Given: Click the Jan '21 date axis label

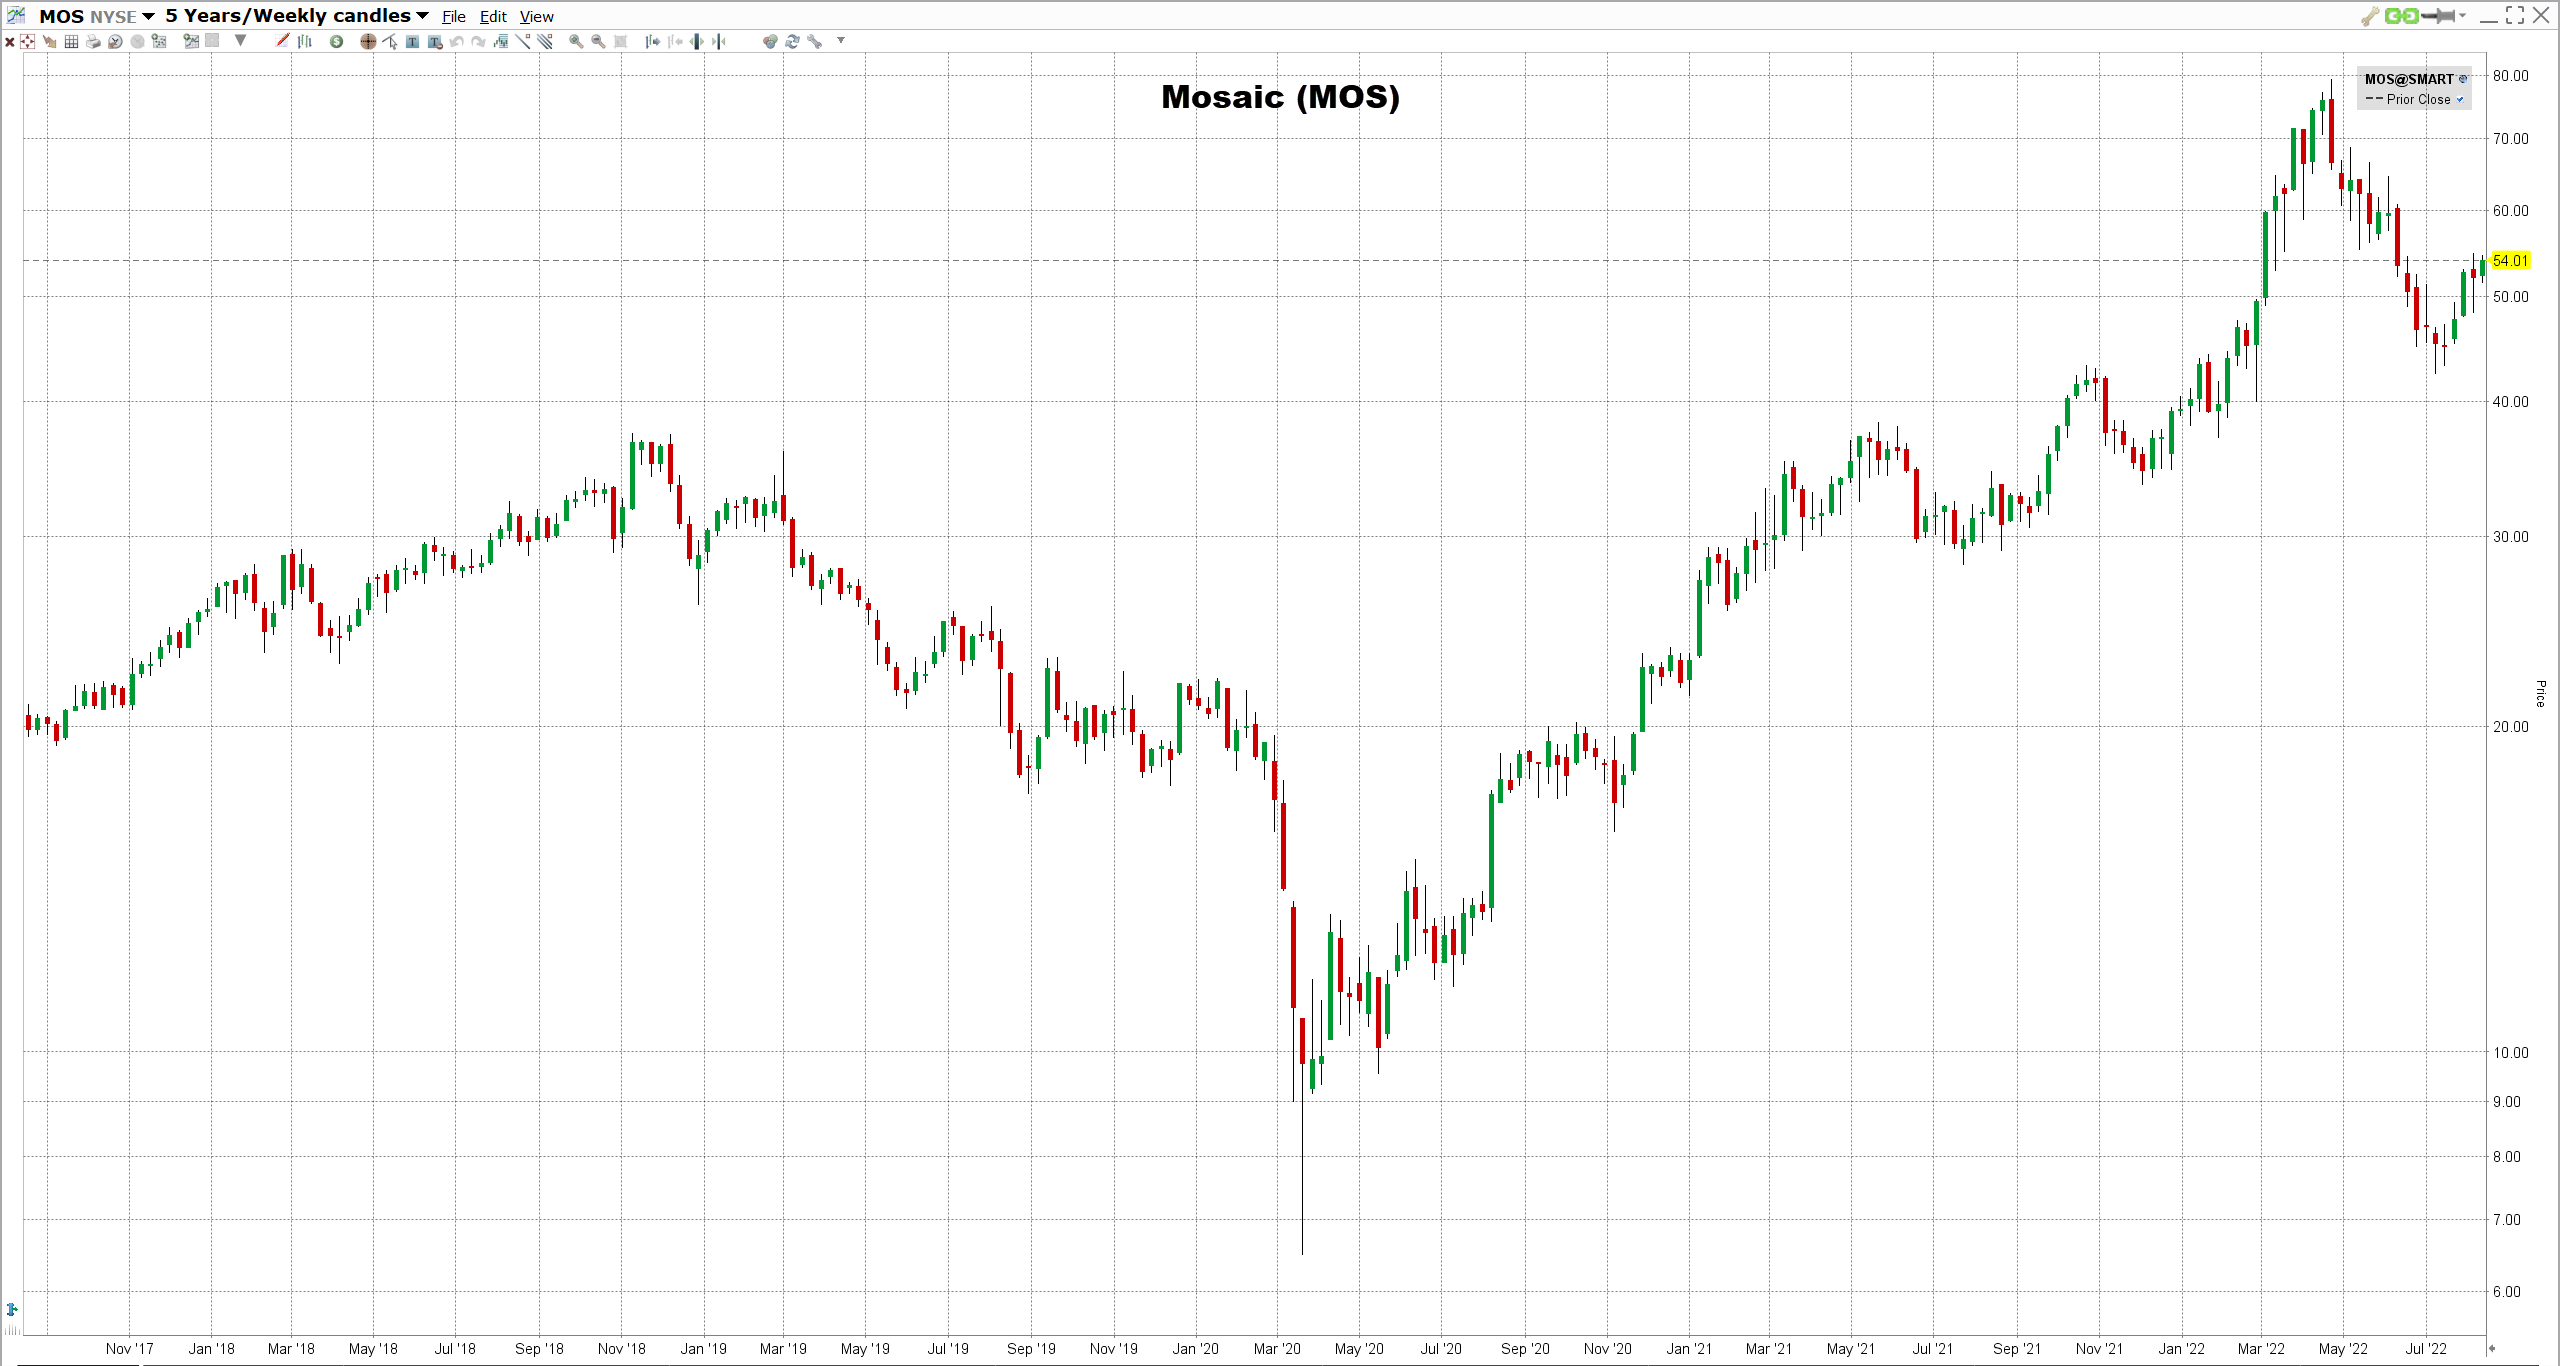Looking at the screenshot, I should tap(1689, 1349).
